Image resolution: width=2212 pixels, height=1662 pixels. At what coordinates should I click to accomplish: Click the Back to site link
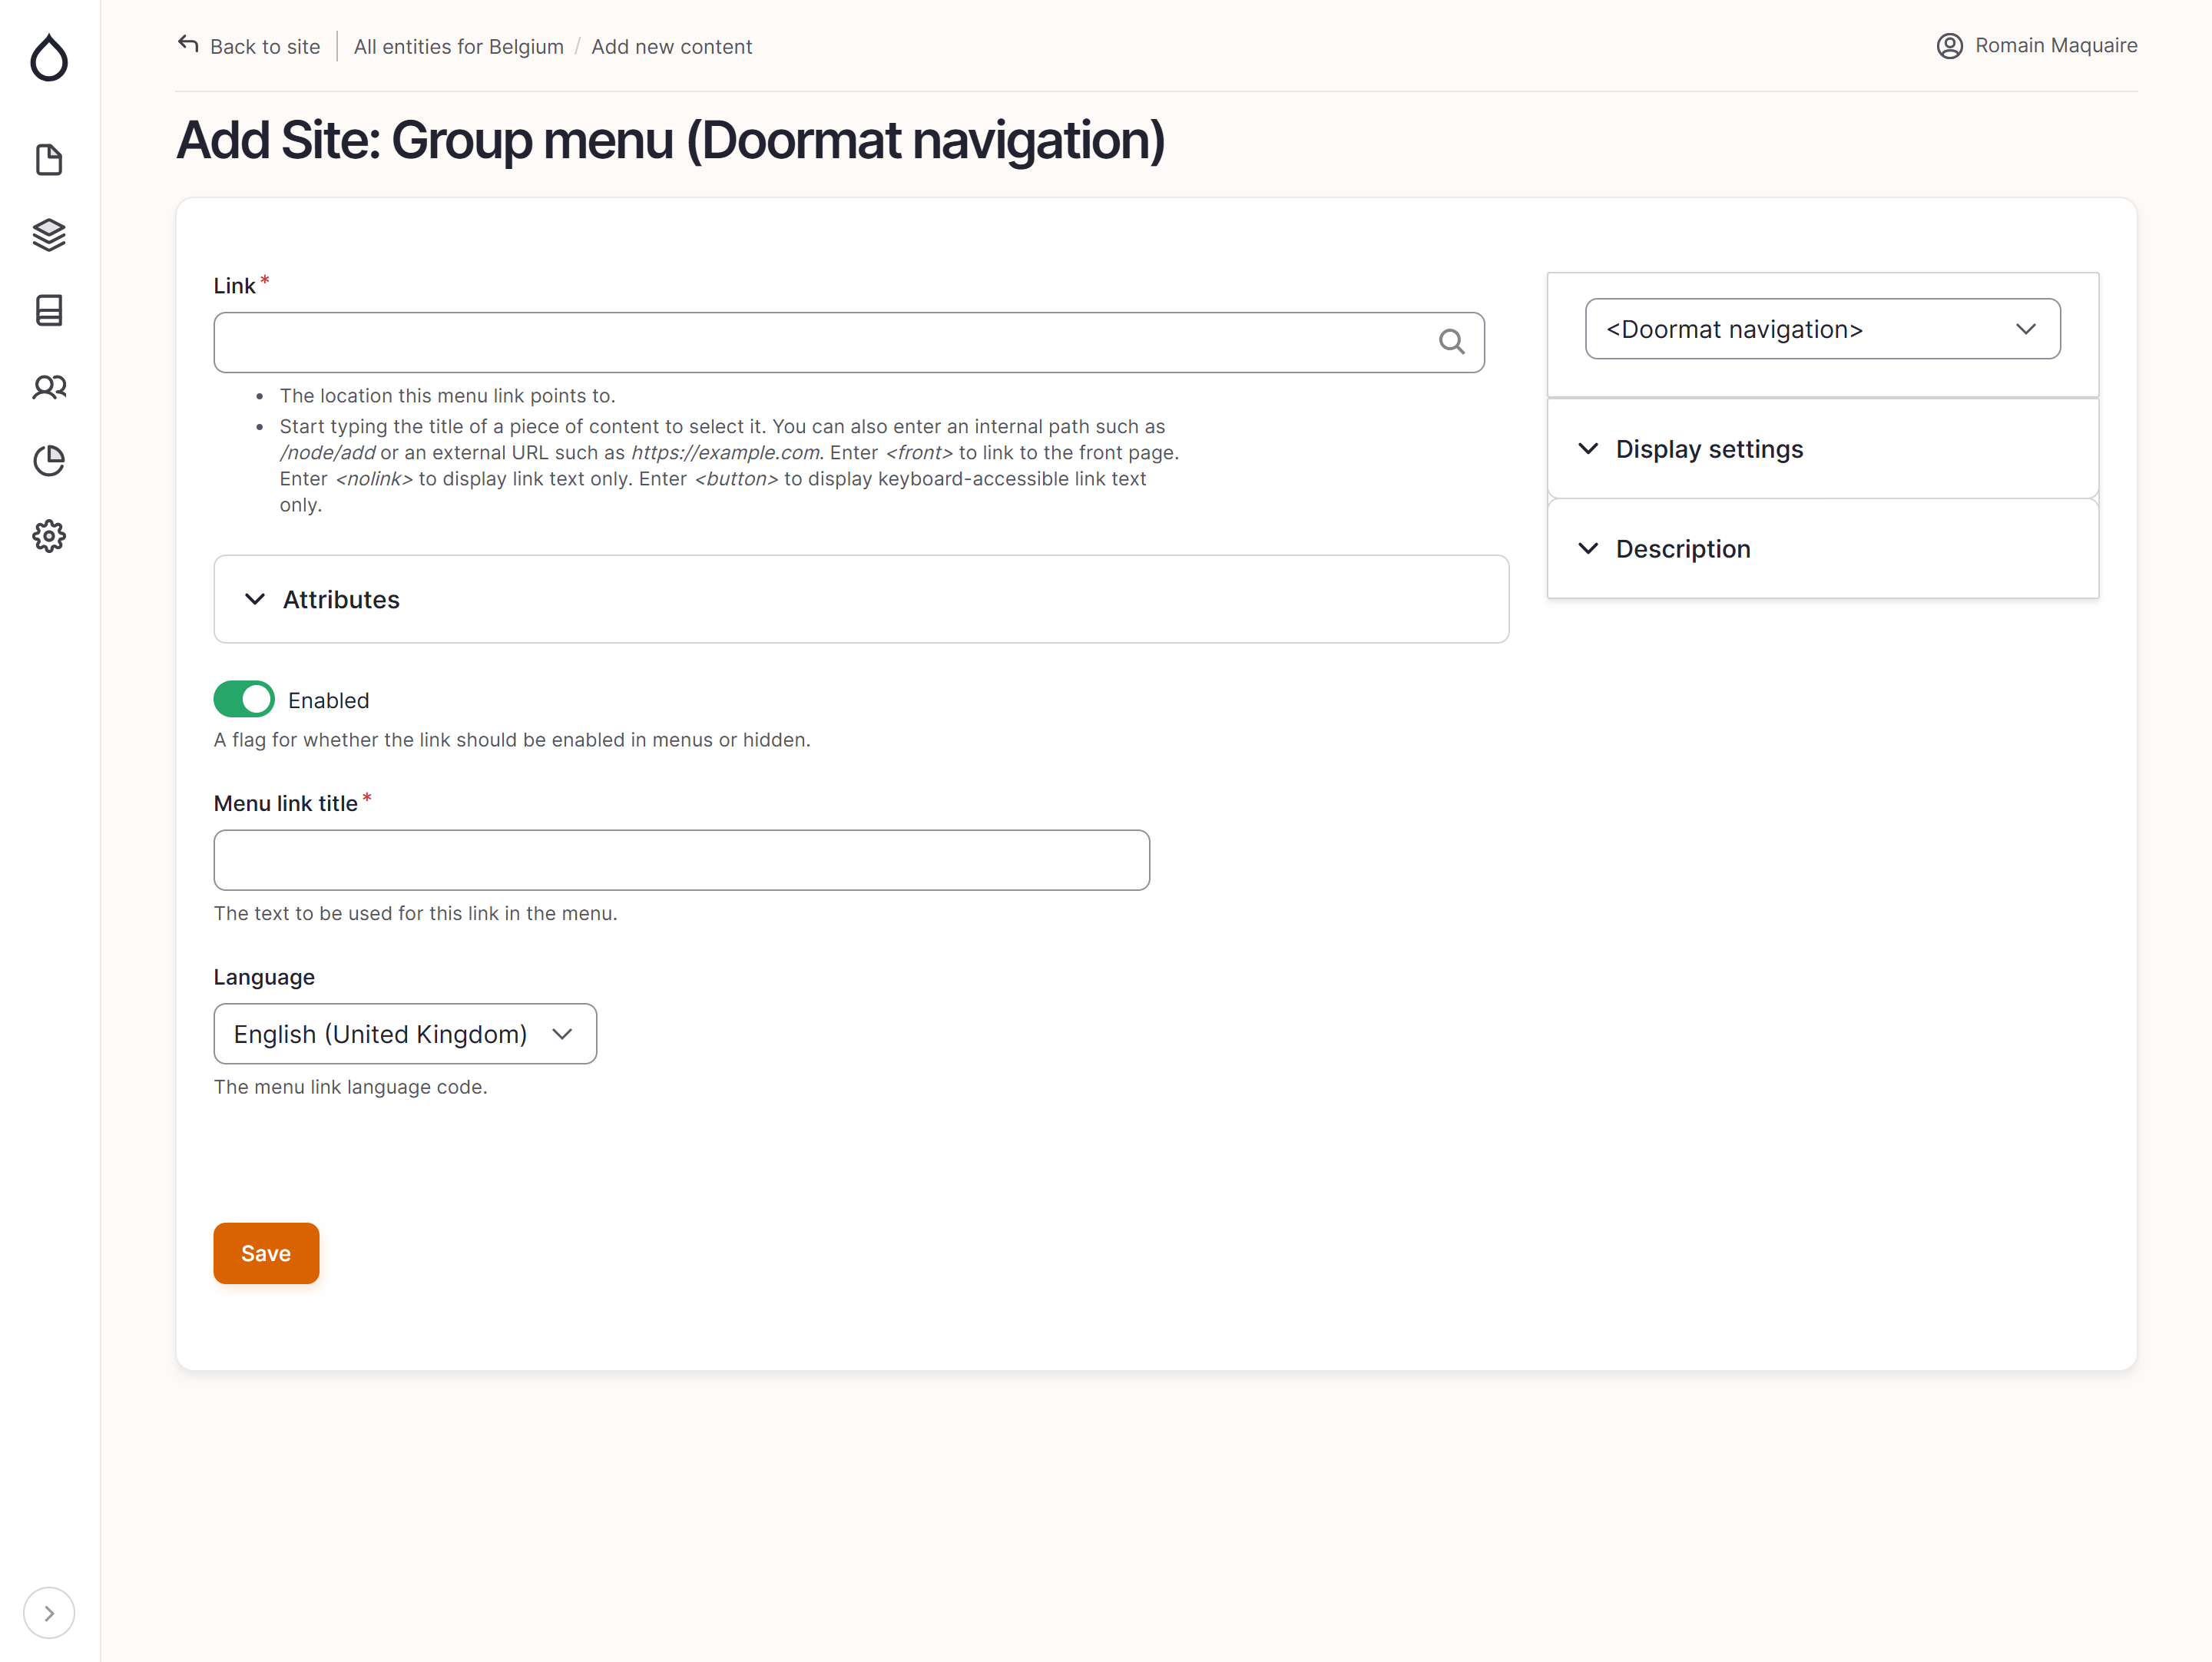click(265, 47)
